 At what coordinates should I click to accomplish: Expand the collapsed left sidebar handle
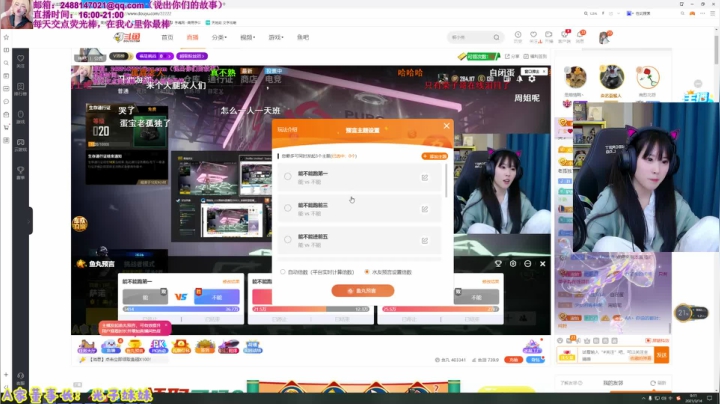[x=30, y=221]
